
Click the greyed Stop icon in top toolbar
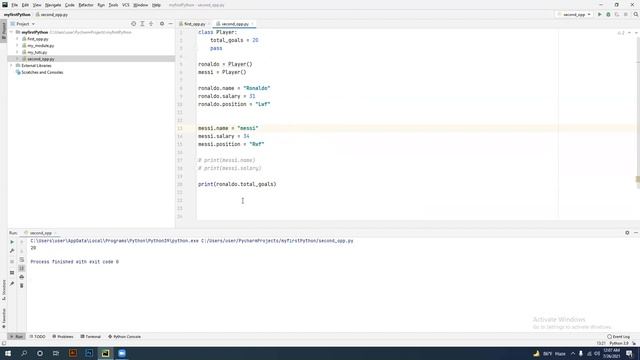pos(626,14)
